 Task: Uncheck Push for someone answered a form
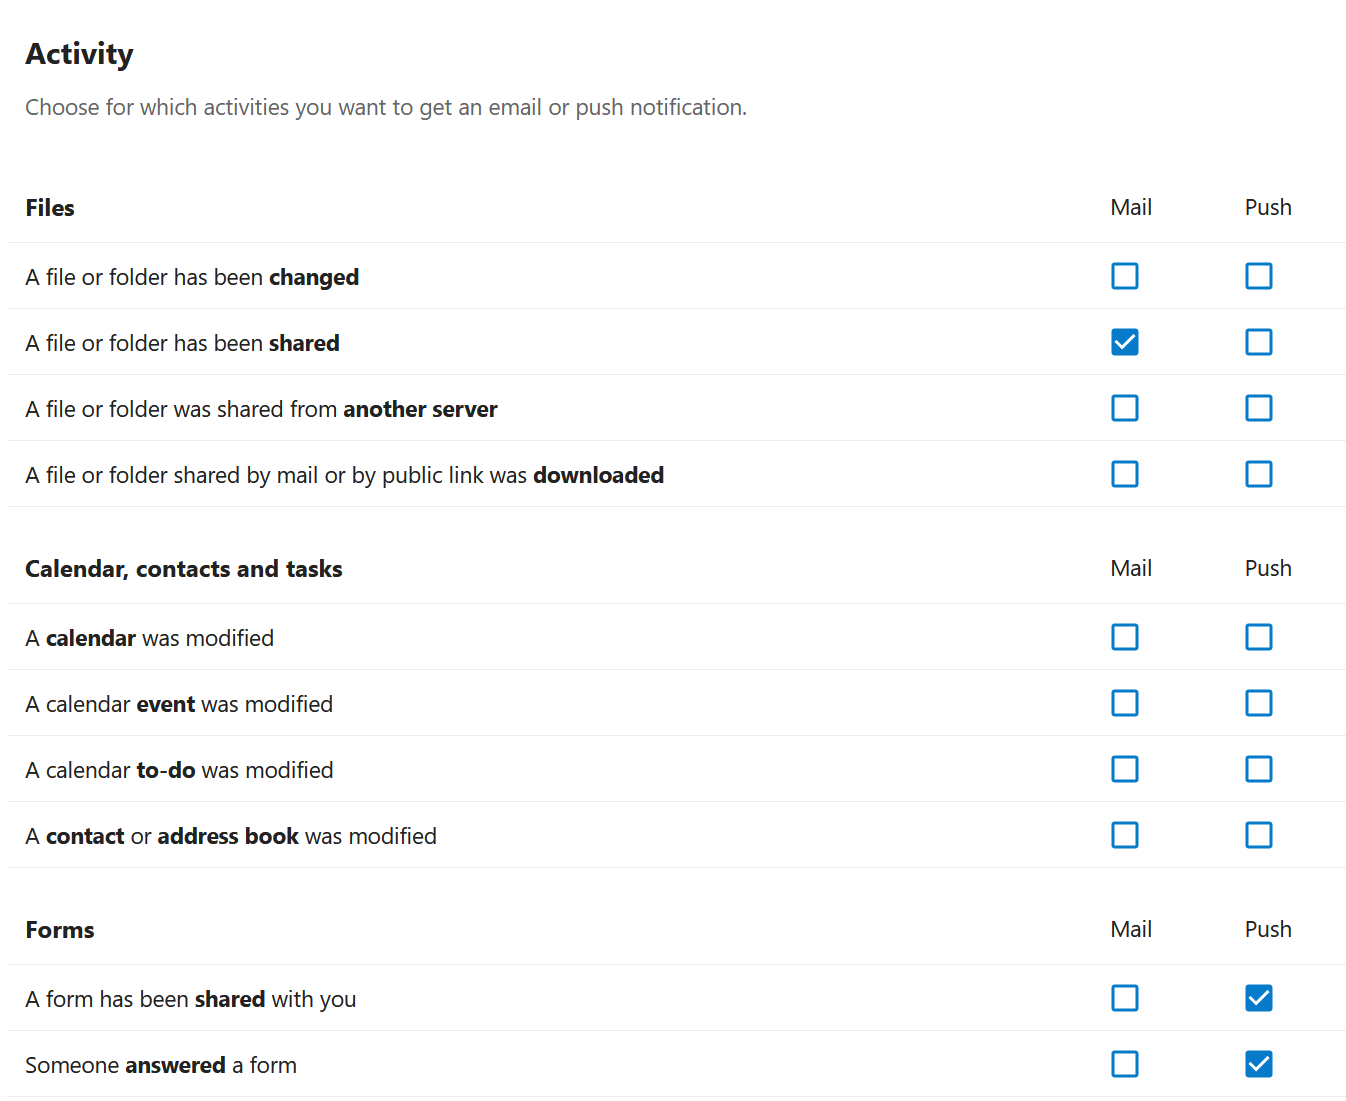(1259, 1064)
